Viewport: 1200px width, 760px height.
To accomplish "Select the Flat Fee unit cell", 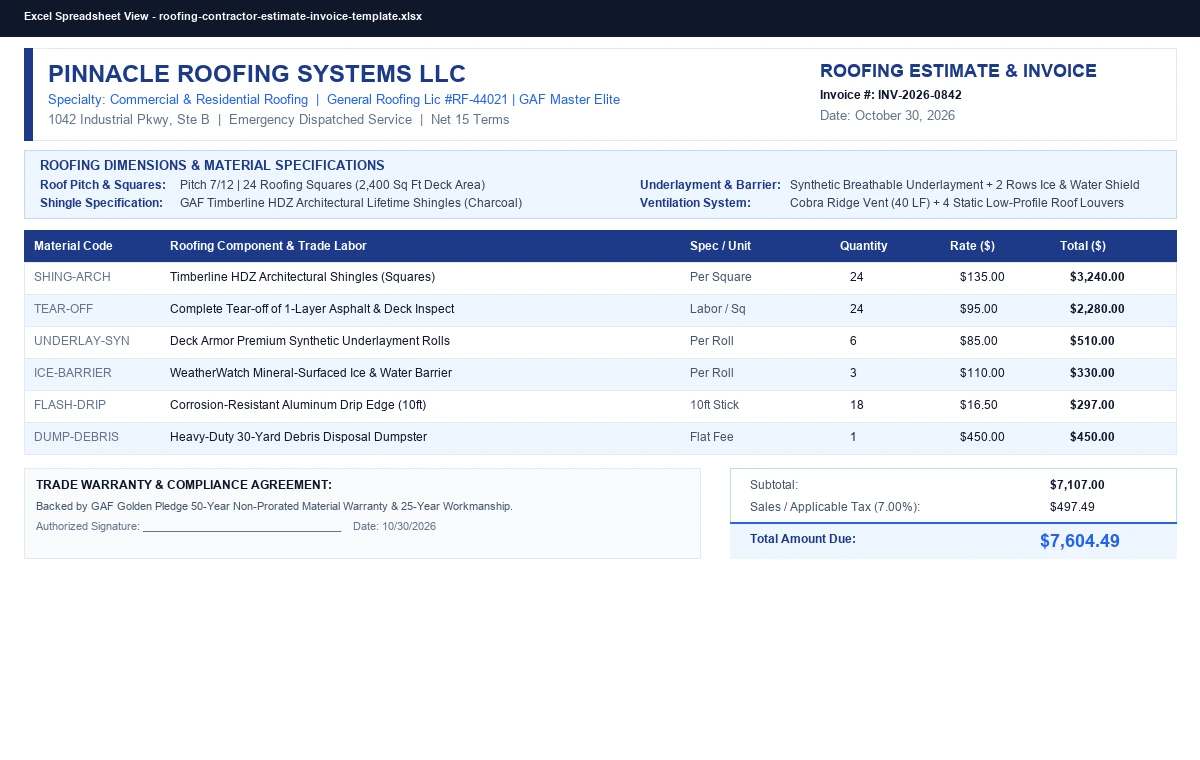I will pos(712,437).
